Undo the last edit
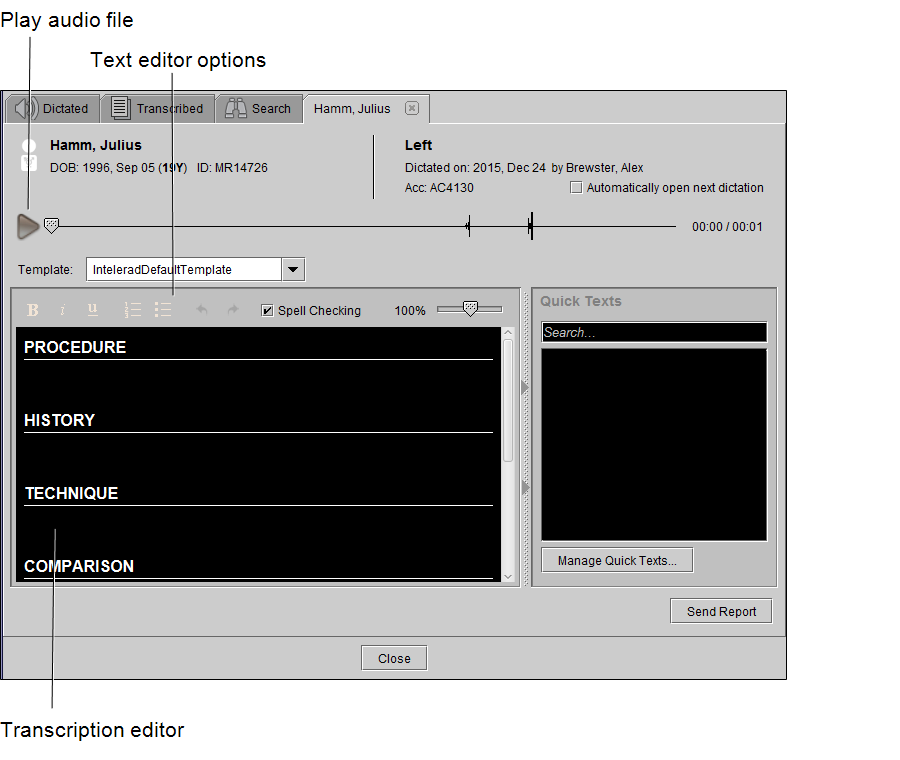Viewport: 900px width, 760px height. tap(203, 310)
